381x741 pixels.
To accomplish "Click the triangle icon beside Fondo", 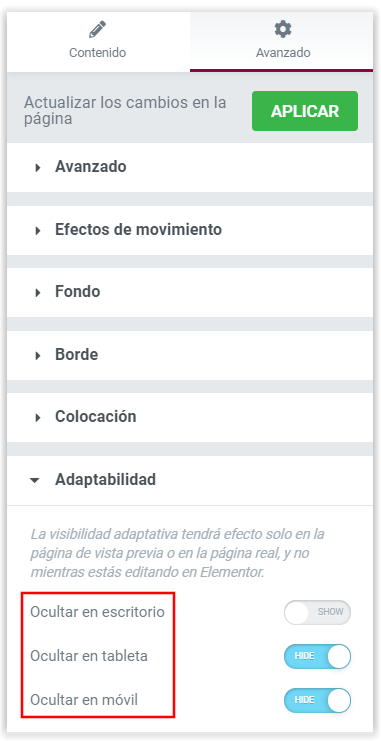I will (x=38, y=293).
